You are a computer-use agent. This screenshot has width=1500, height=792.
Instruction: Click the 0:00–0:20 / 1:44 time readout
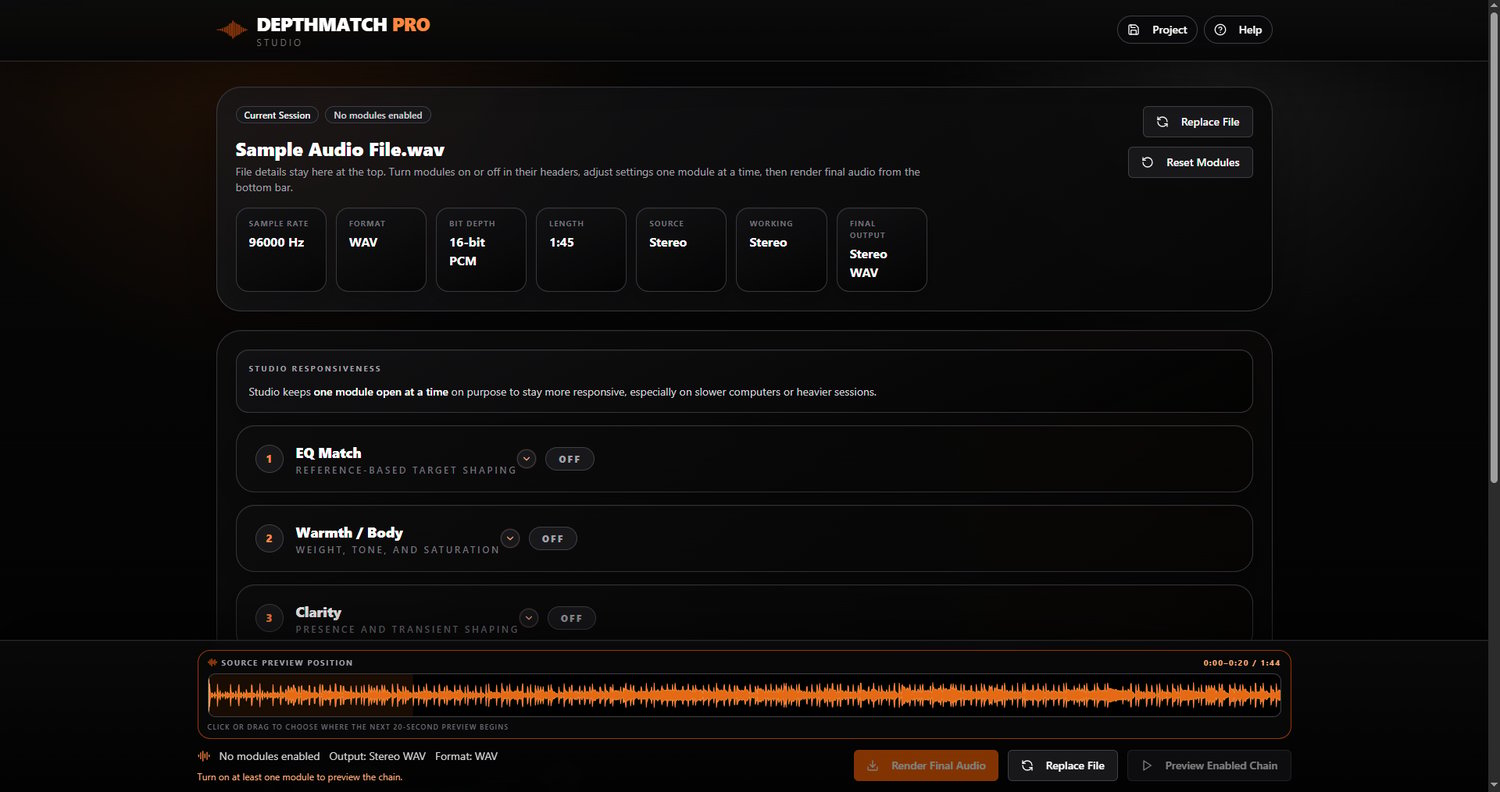pos(1242,663)
